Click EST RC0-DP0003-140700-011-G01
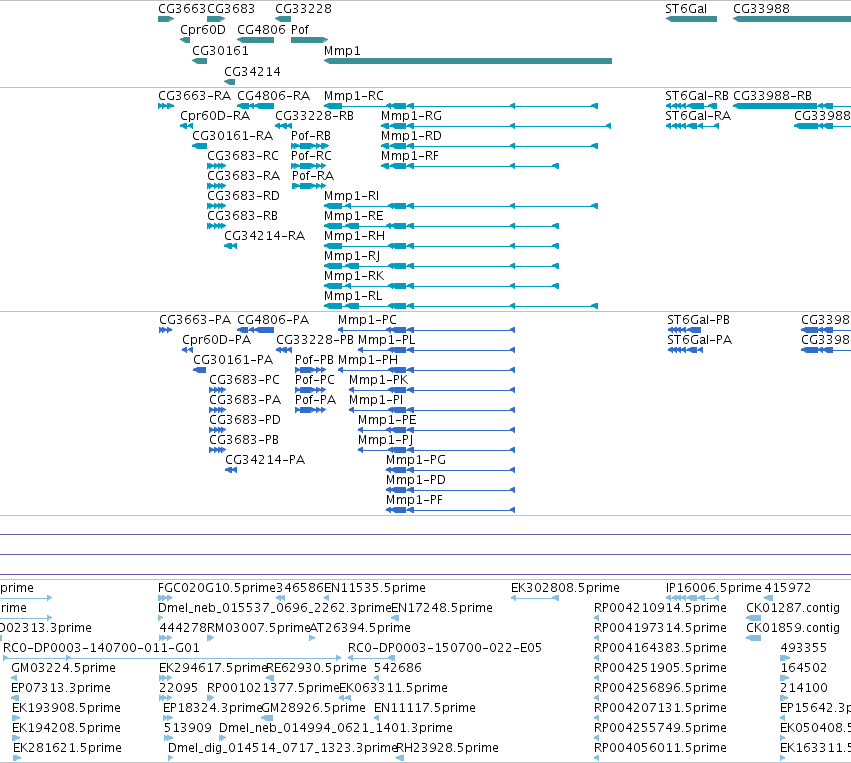 [x=172, y=658]
